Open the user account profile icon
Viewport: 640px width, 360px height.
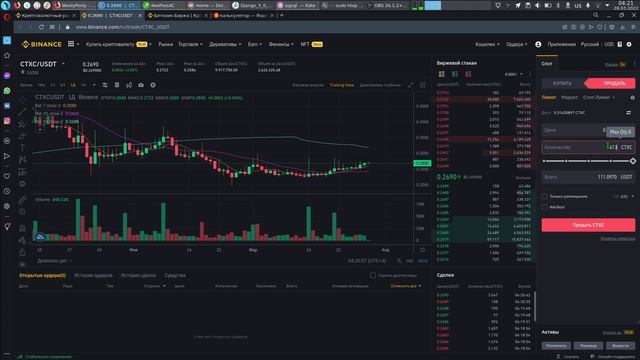[538, 44]
